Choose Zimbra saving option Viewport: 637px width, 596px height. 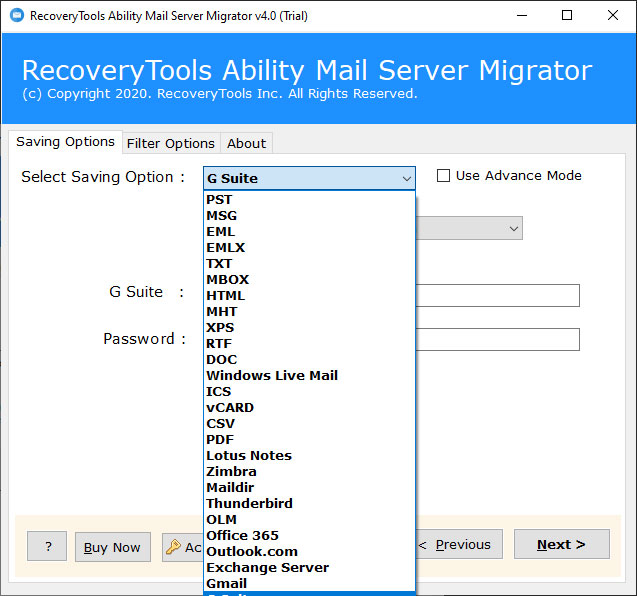pyautogui.click(x=309, y=472)
